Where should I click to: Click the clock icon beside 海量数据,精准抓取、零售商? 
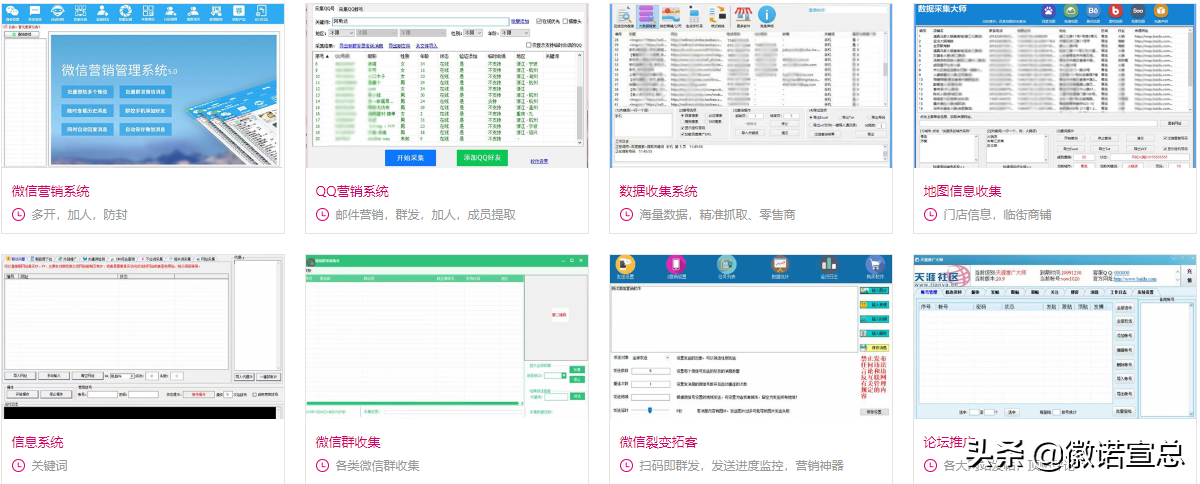pos(626,214)
